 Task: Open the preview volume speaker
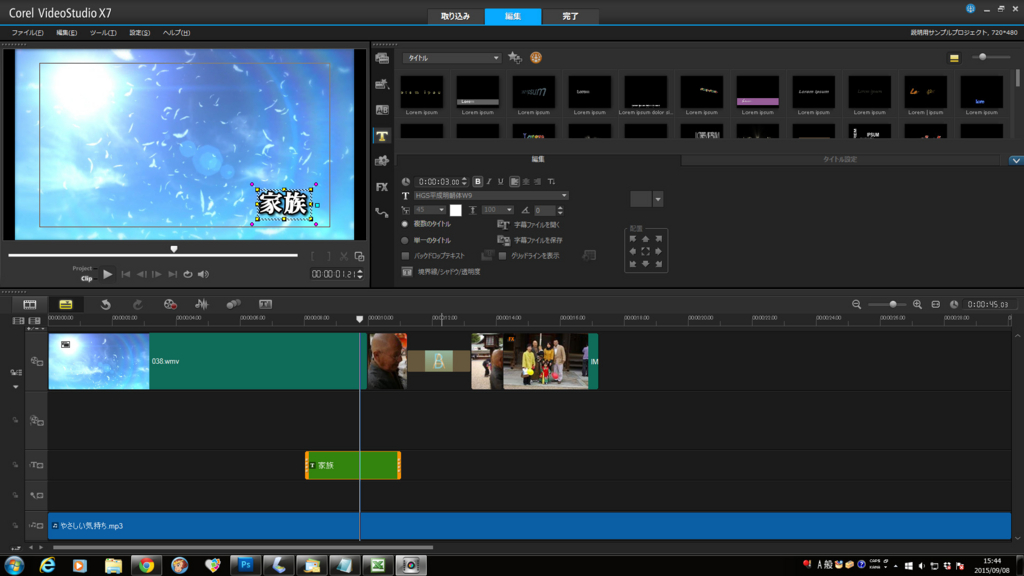204,274
